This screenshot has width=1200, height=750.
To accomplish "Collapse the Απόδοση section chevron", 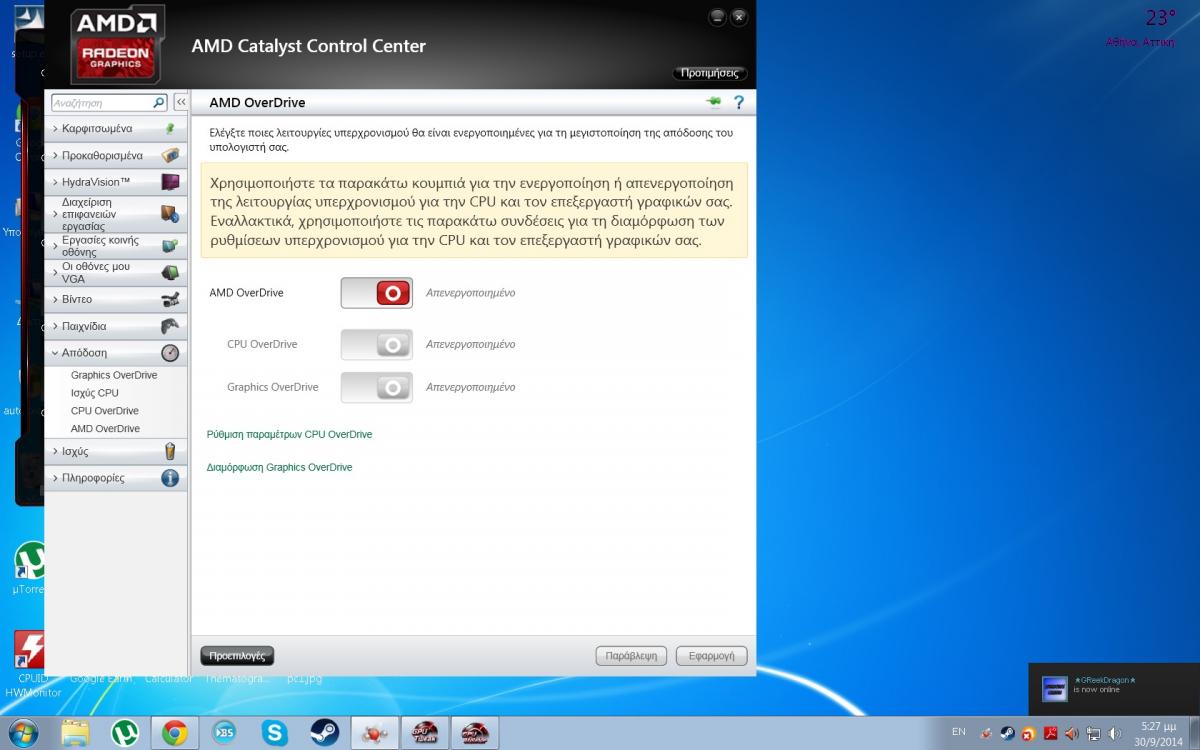I will tap(55, 353).
